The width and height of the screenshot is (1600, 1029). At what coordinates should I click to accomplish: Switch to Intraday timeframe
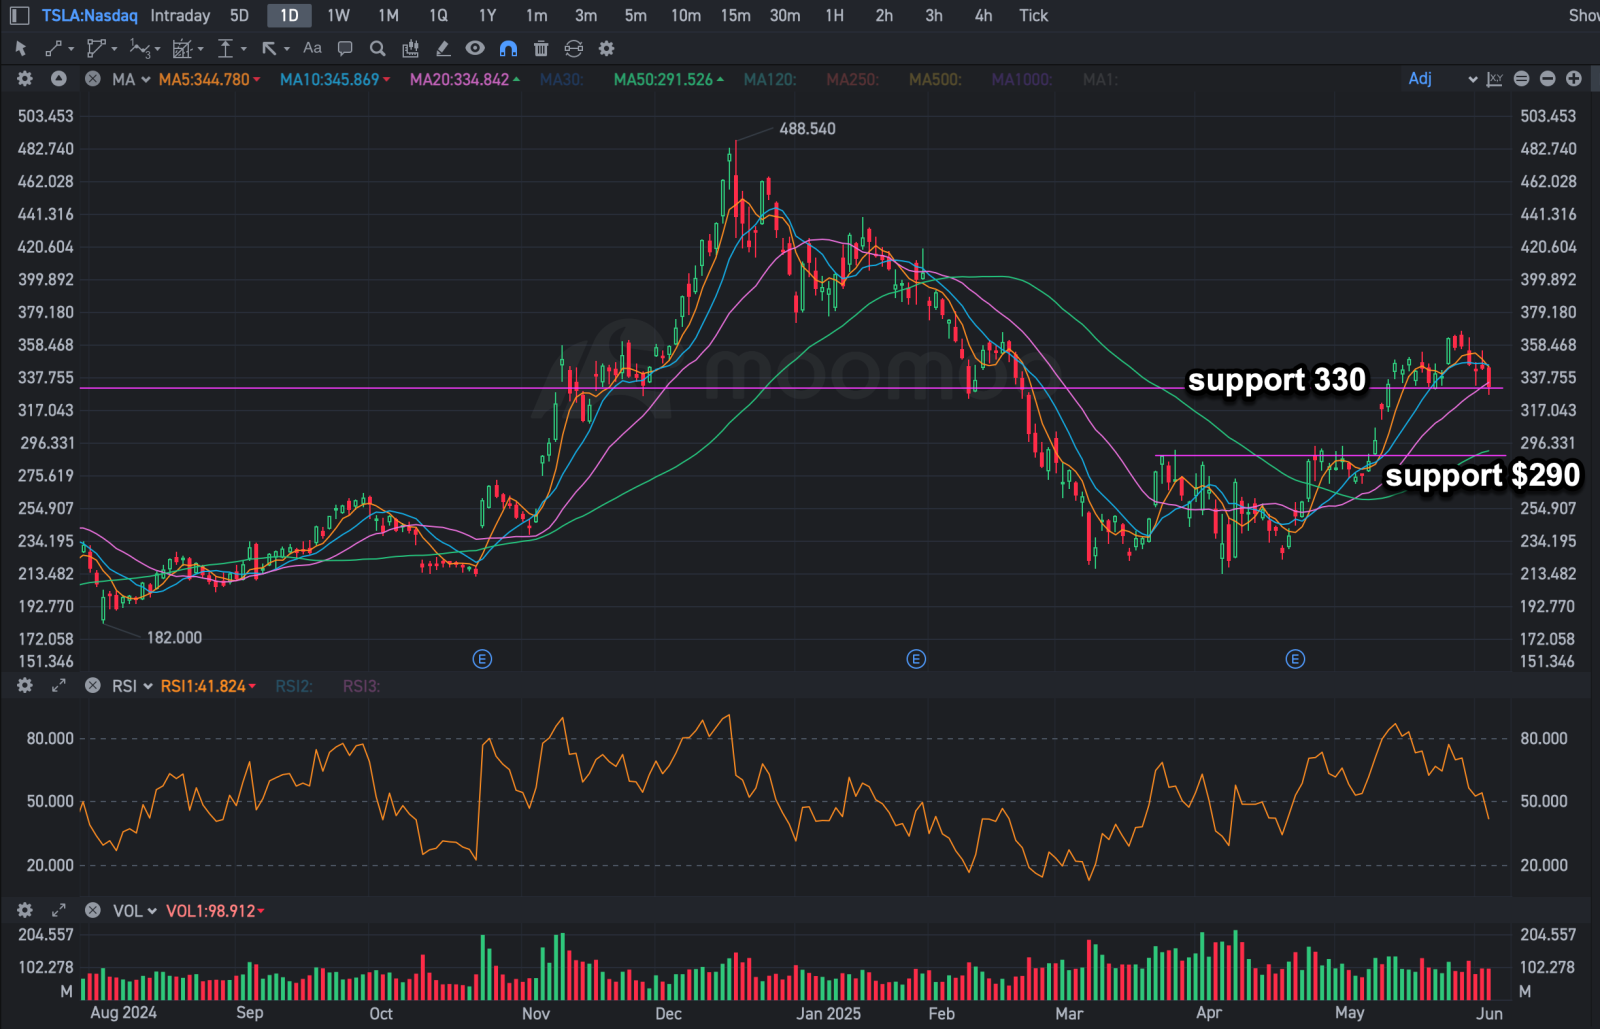[180, 16]
